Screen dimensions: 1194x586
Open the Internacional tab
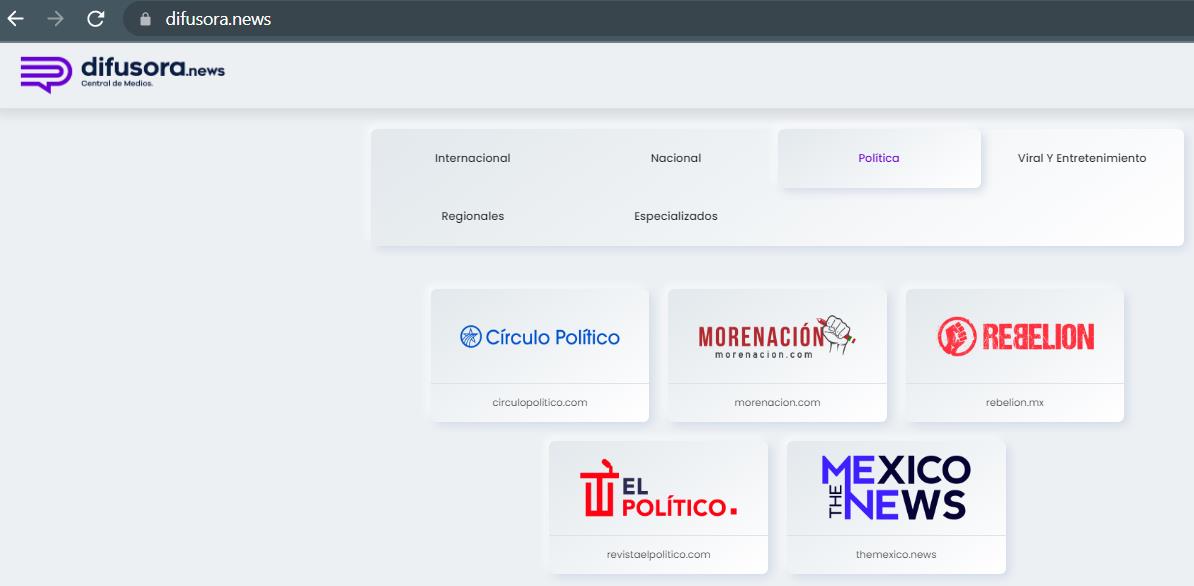pyautogui.click(x=473, y=158)
